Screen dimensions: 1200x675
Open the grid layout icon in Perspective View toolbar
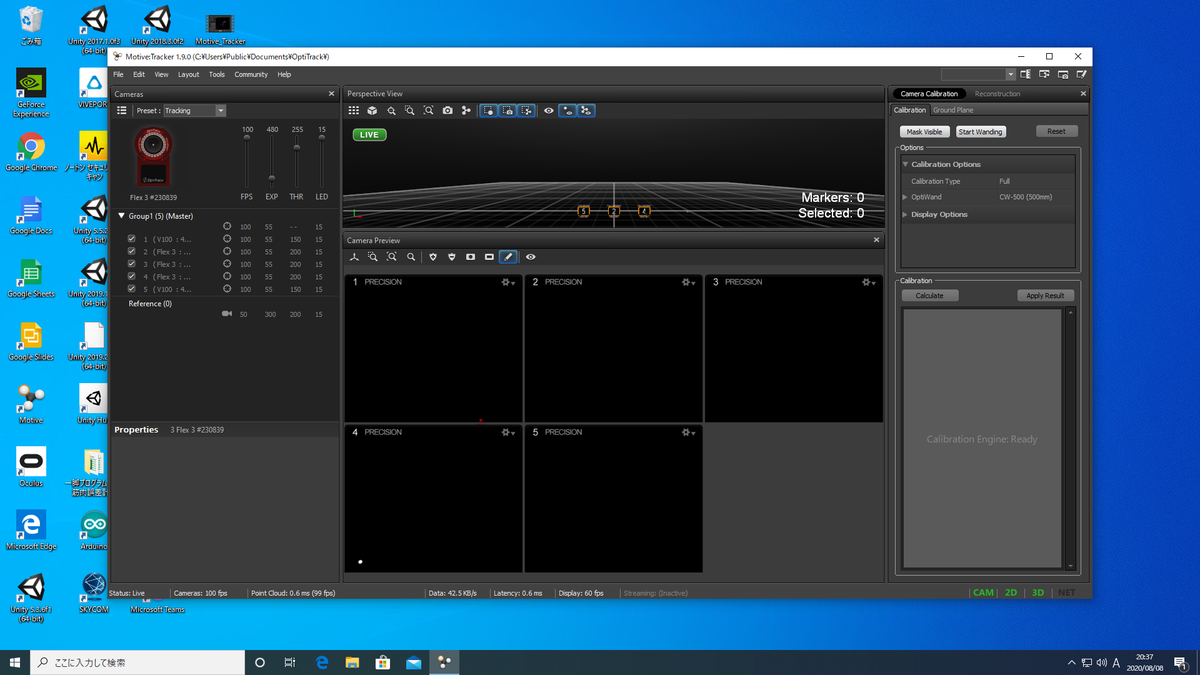click(354, 111)
